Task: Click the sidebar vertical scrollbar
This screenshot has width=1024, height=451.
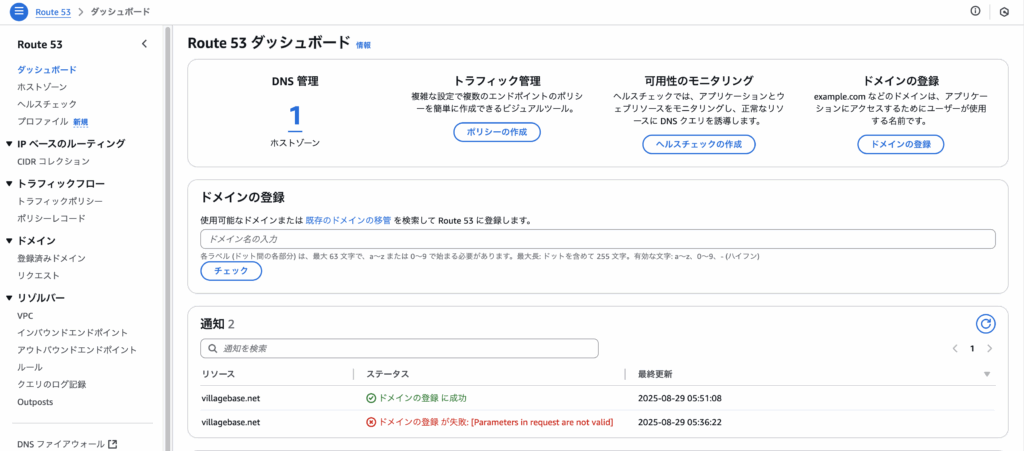Action: coord(167,238)
